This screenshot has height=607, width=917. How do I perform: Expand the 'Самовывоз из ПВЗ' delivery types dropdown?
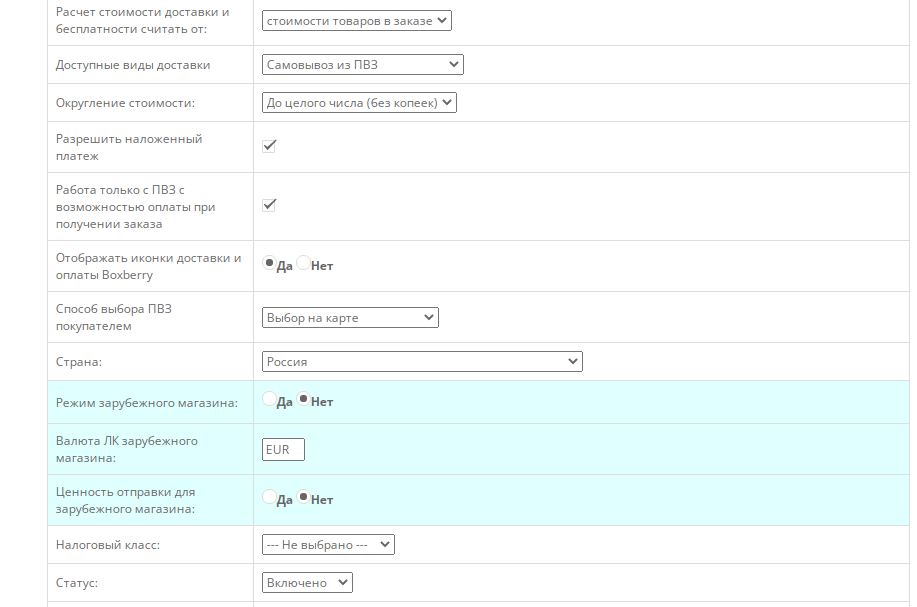coord(362,65)
